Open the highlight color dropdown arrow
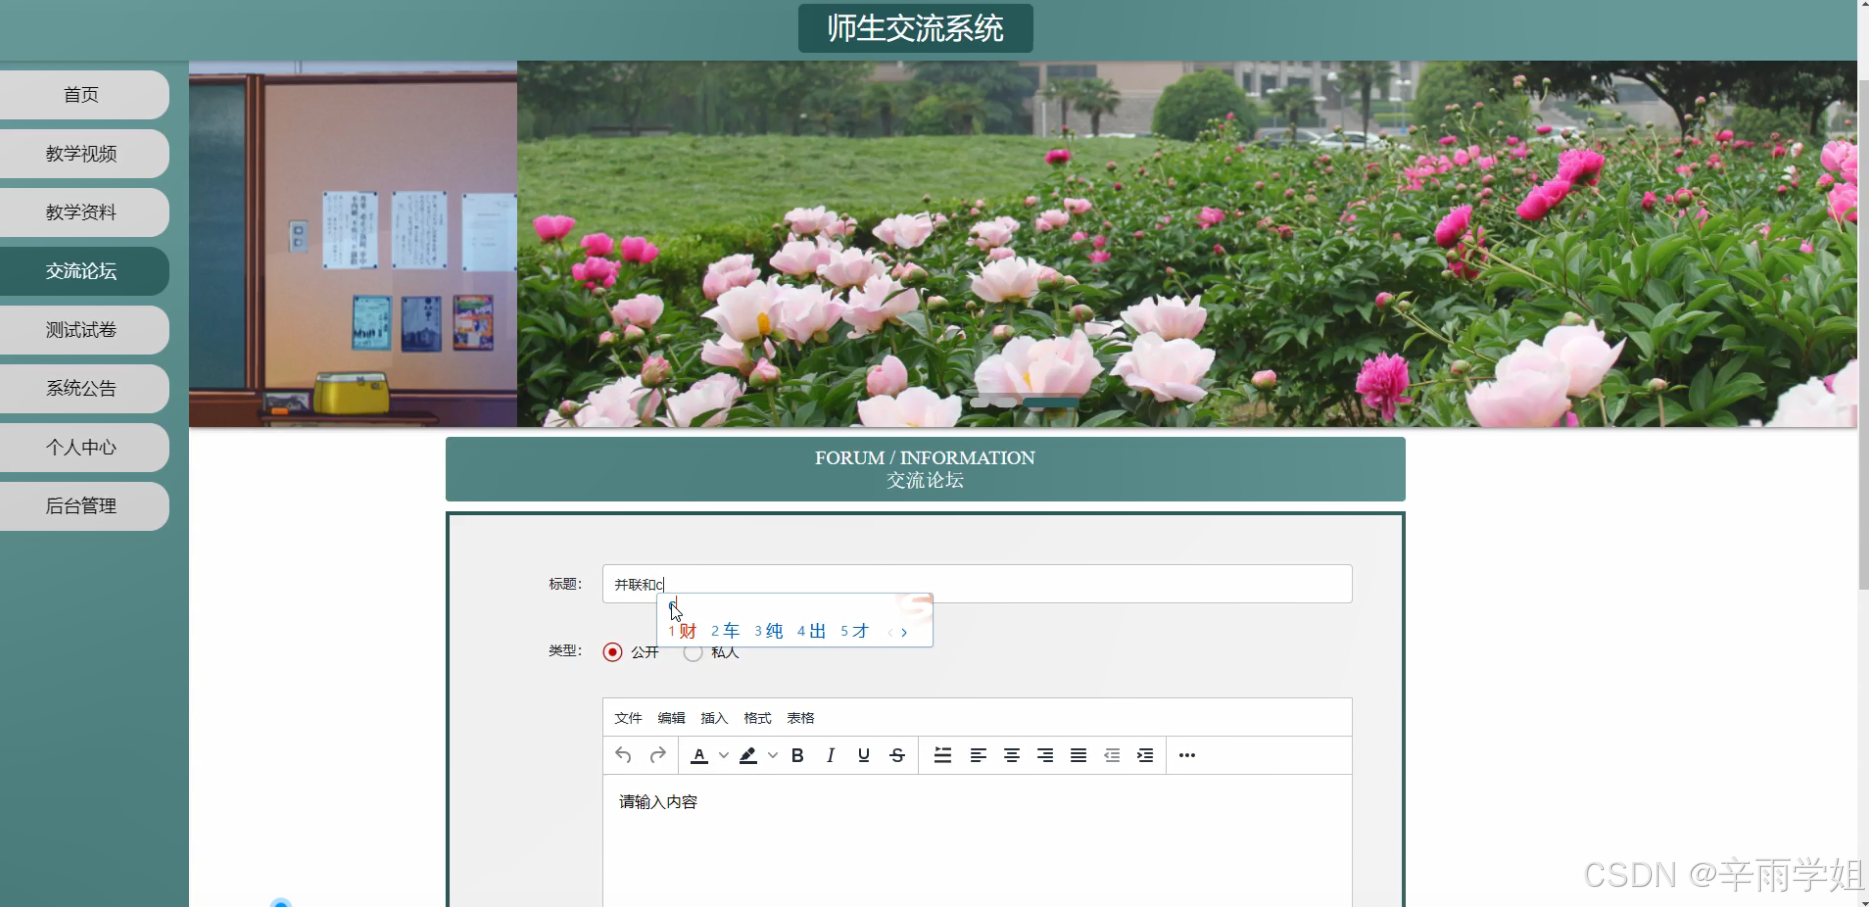The image size is (1869, 907). [x=771, y=755]
